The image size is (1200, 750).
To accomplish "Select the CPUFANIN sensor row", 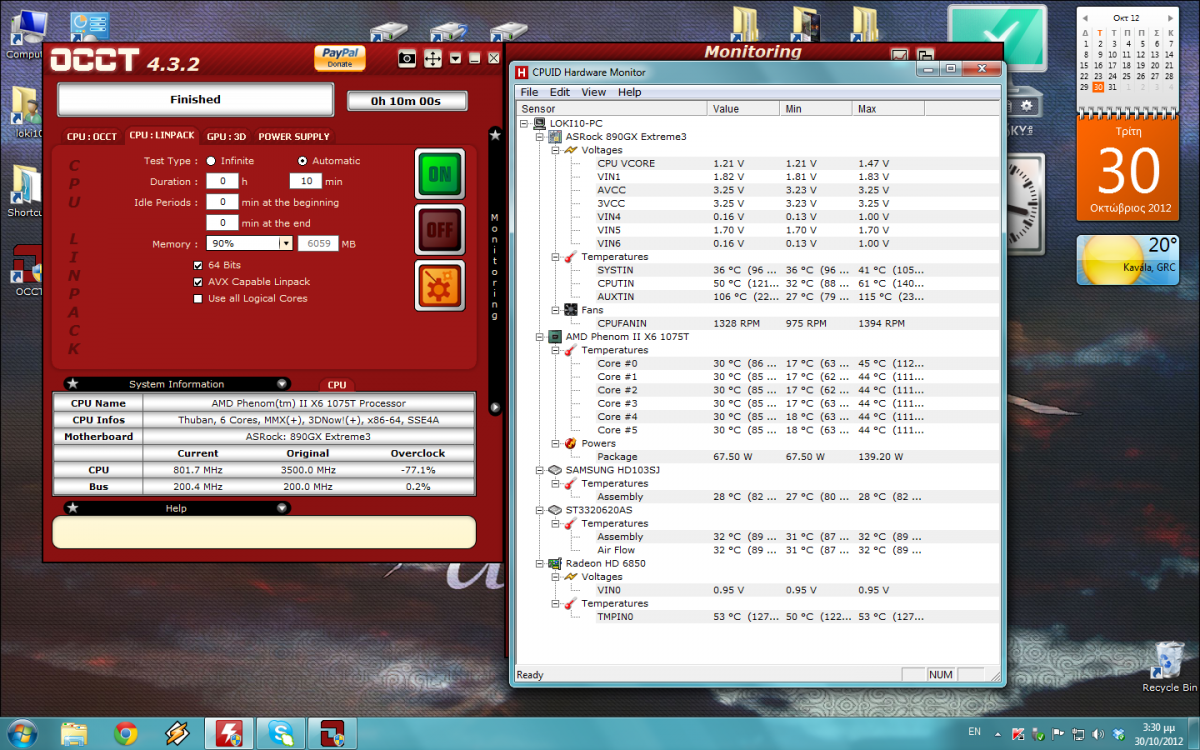I will [x=757, y=323].
